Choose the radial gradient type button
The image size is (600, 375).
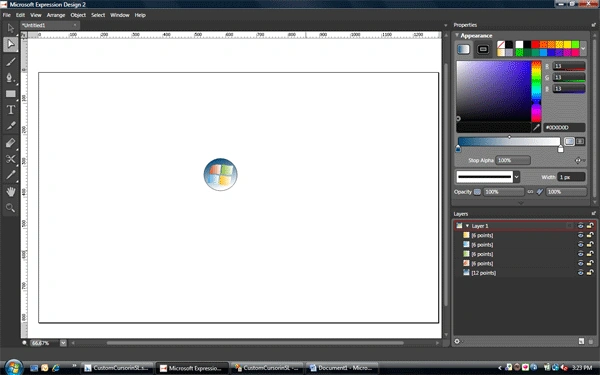pos(580,142)
